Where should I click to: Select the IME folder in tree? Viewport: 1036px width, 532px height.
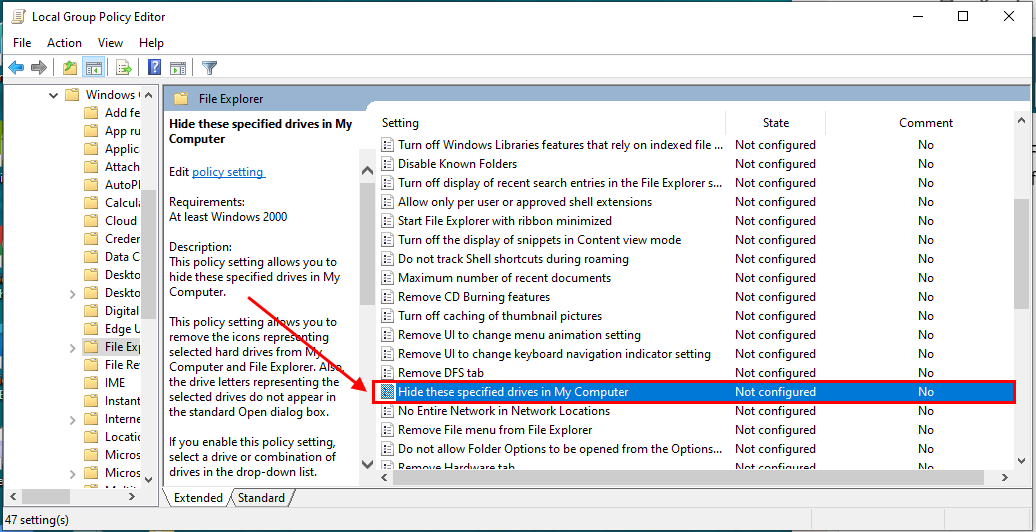click(115, 383)
